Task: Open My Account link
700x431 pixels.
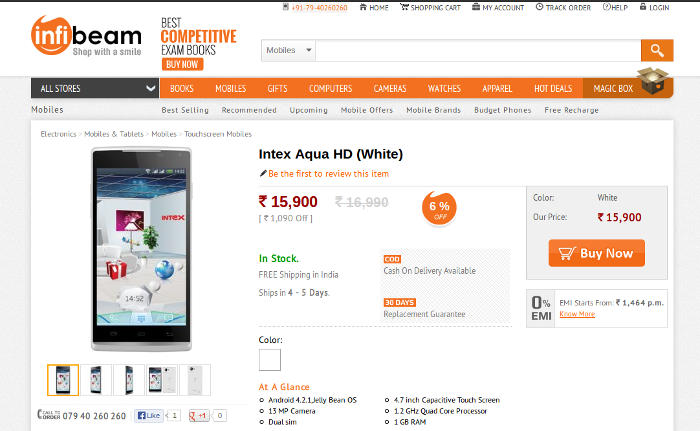Action: tap(498, 8)
